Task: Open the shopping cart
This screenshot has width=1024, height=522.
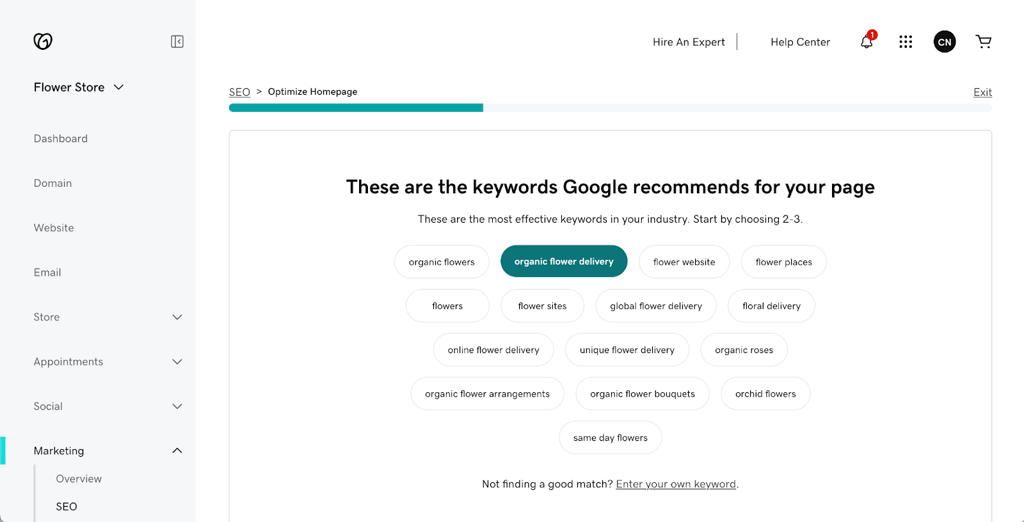Action: 983,42
